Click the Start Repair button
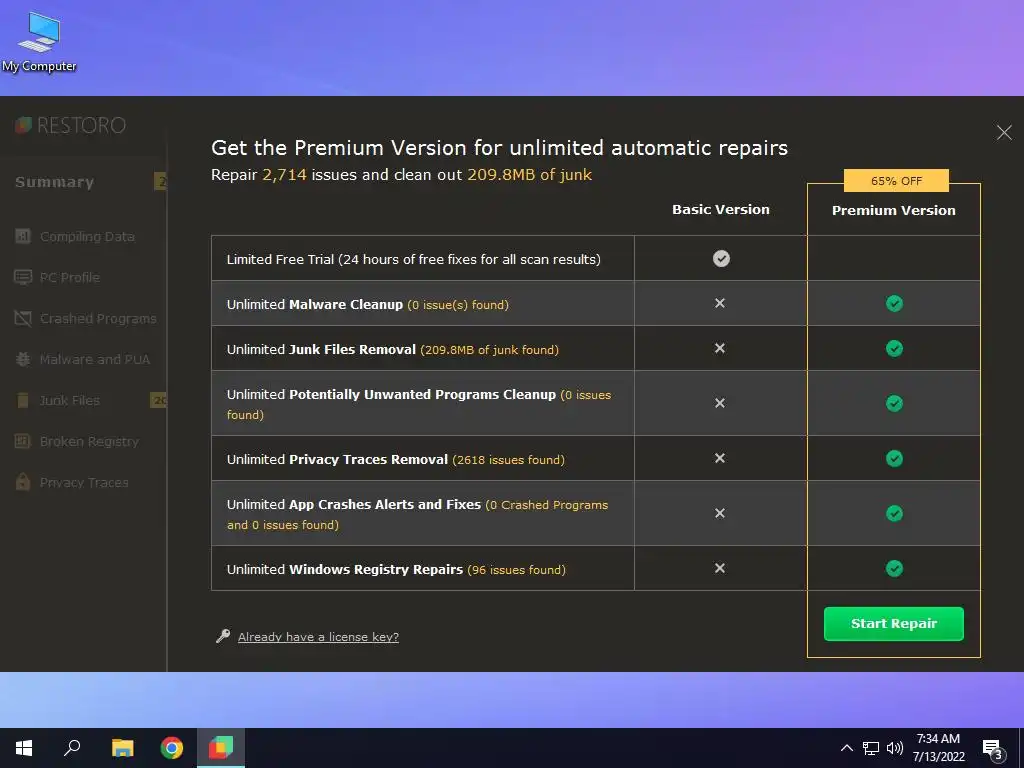1024x768 pixels. pos(893,624)
